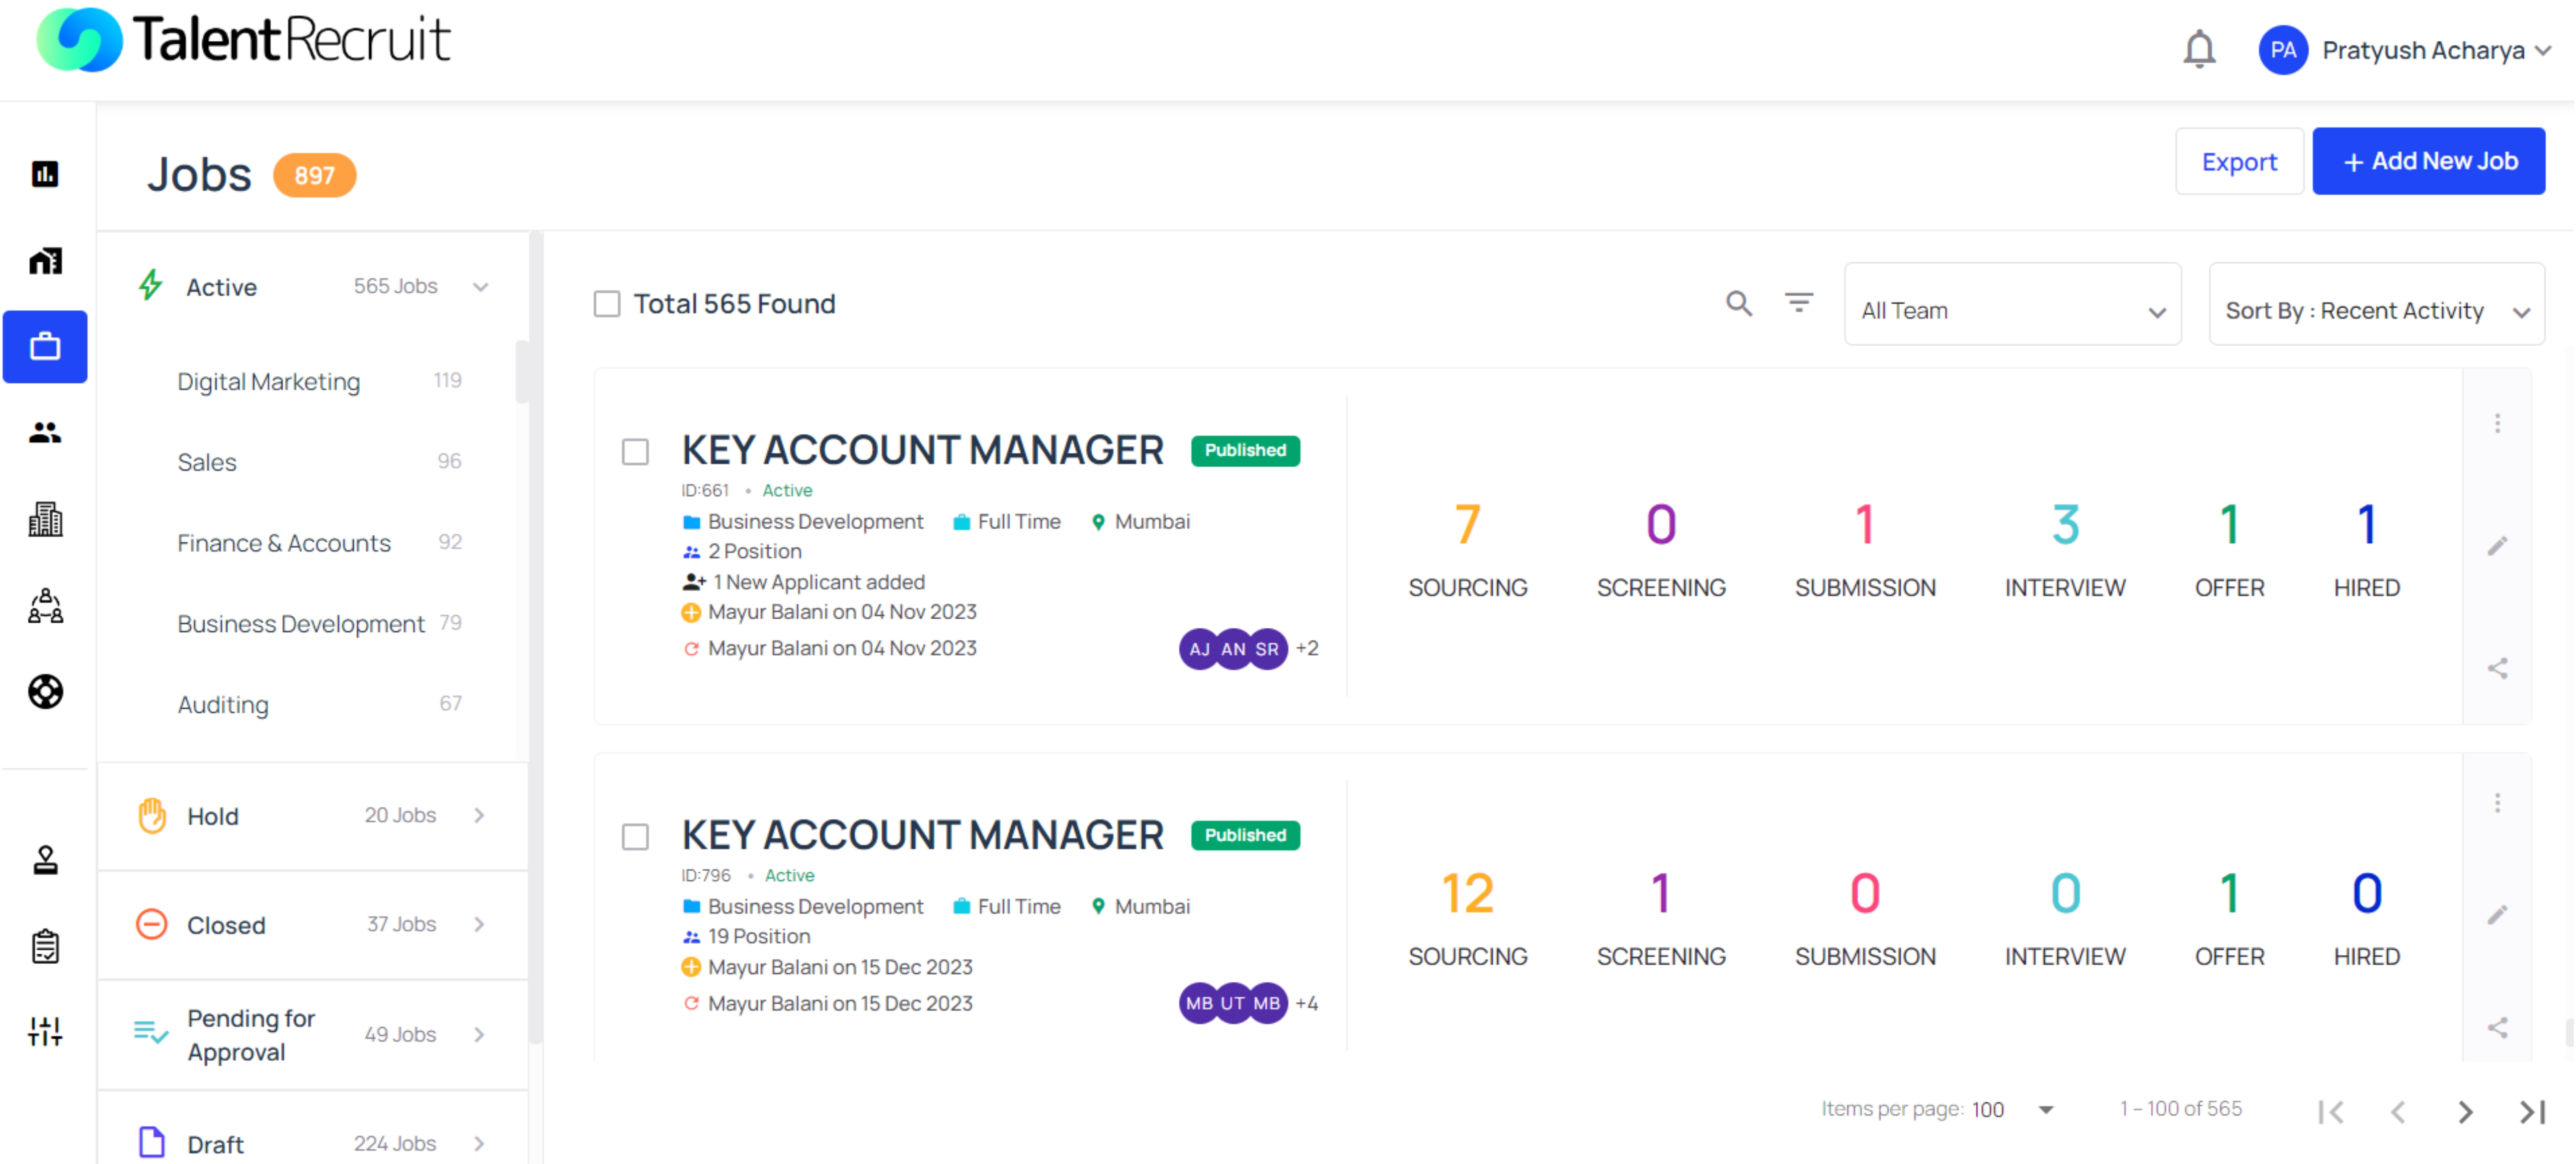Screen dimensions: 2576x1164
Task: Open settings via the sliders icon
Action: (44, 1032)
